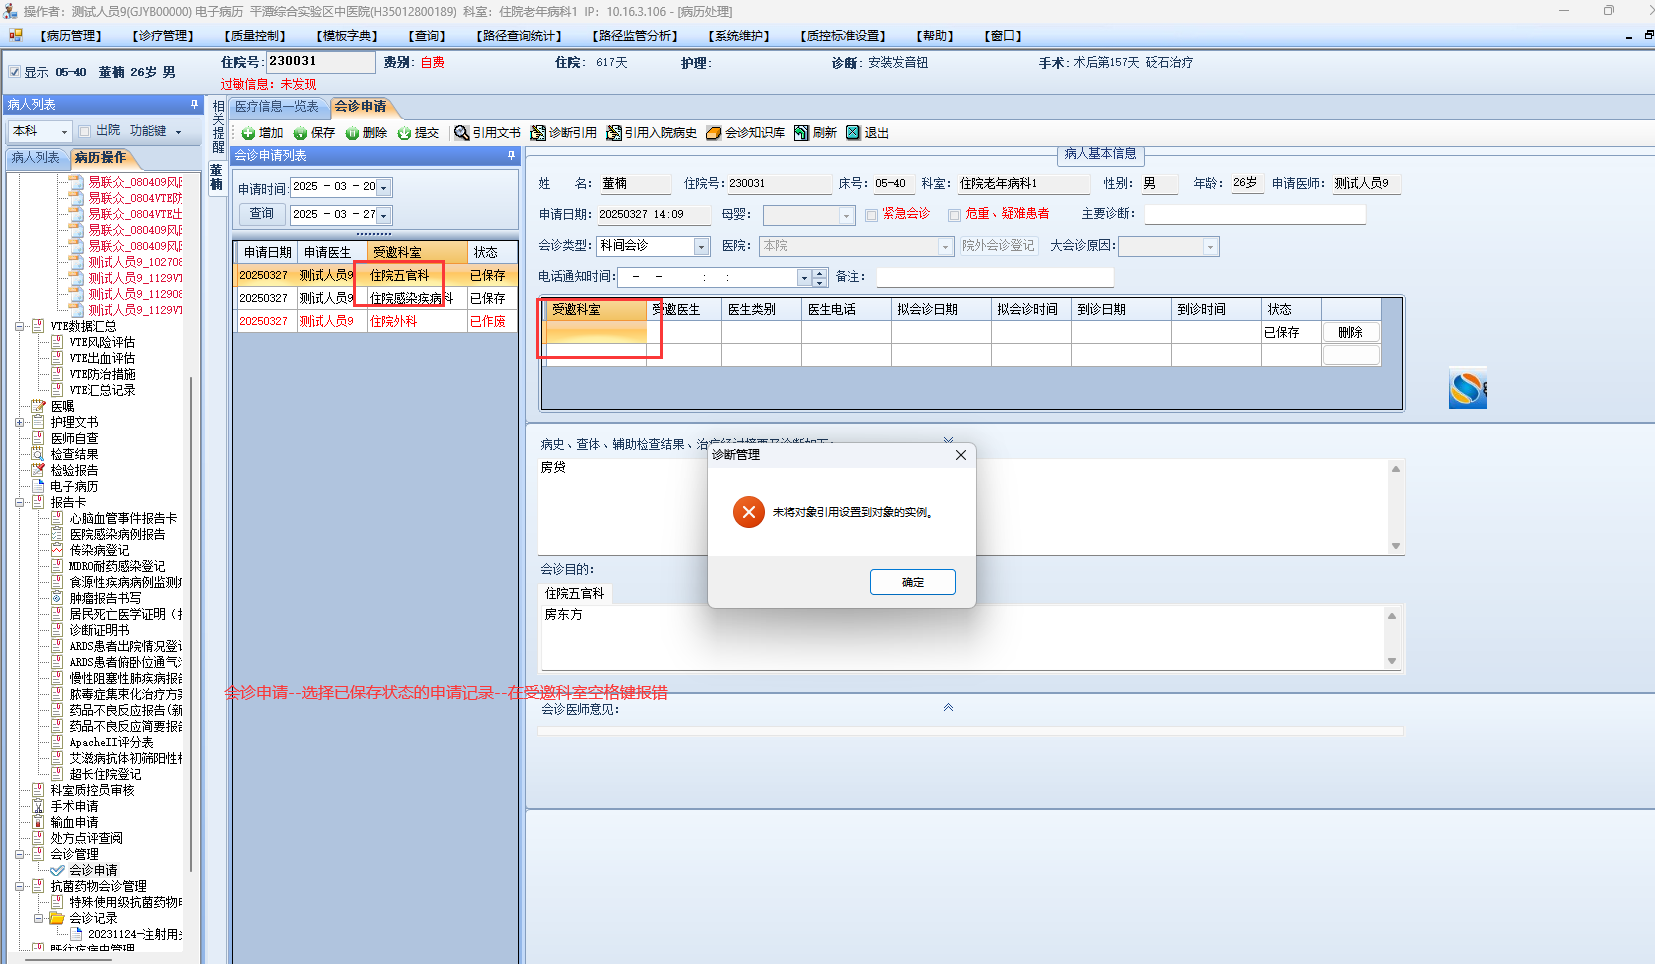Enable the 危重、疑难患者 checkbox
1655x964 pixels.
click(955, 215)
